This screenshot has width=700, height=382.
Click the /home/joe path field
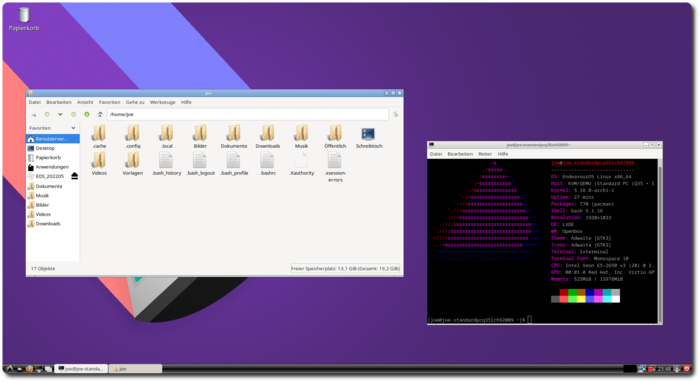tap(248, 115)
